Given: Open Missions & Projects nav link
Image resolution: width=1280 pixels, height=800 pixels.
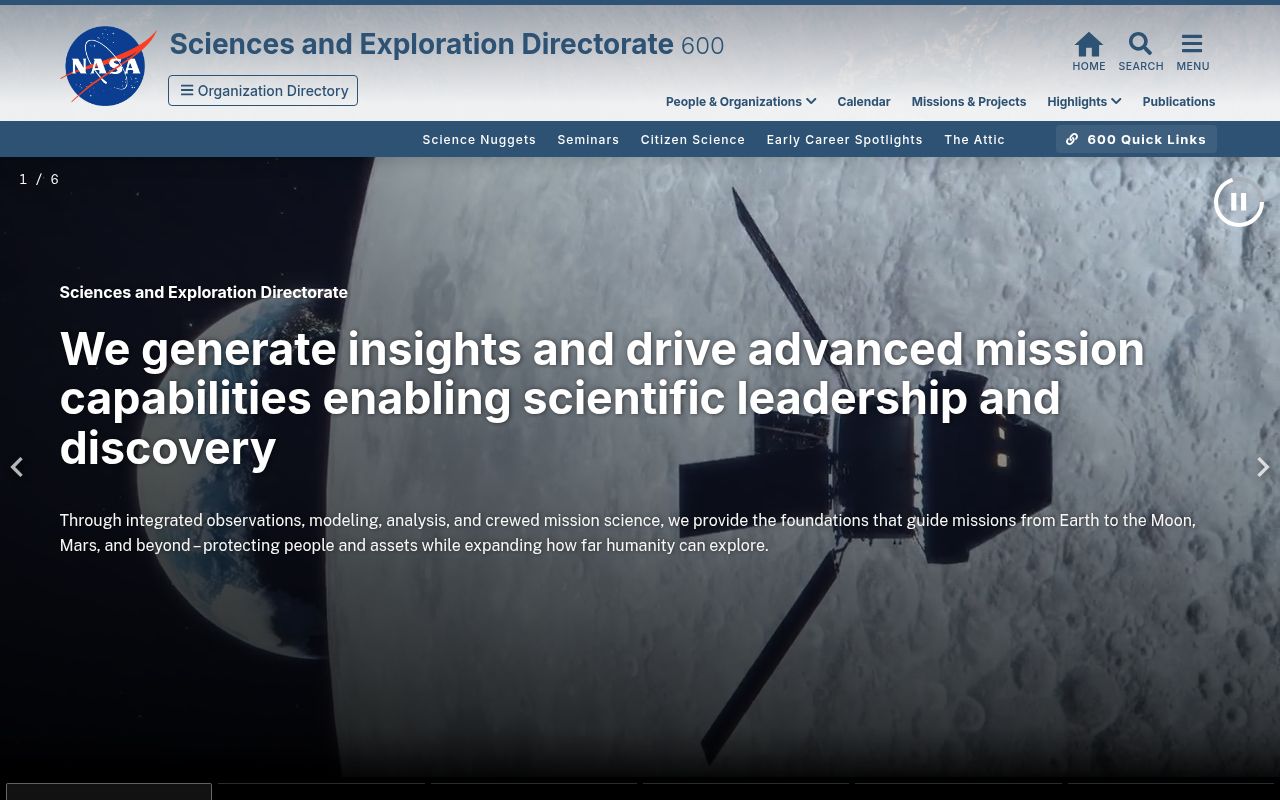Looking at the screenshot, I should 969,101.
